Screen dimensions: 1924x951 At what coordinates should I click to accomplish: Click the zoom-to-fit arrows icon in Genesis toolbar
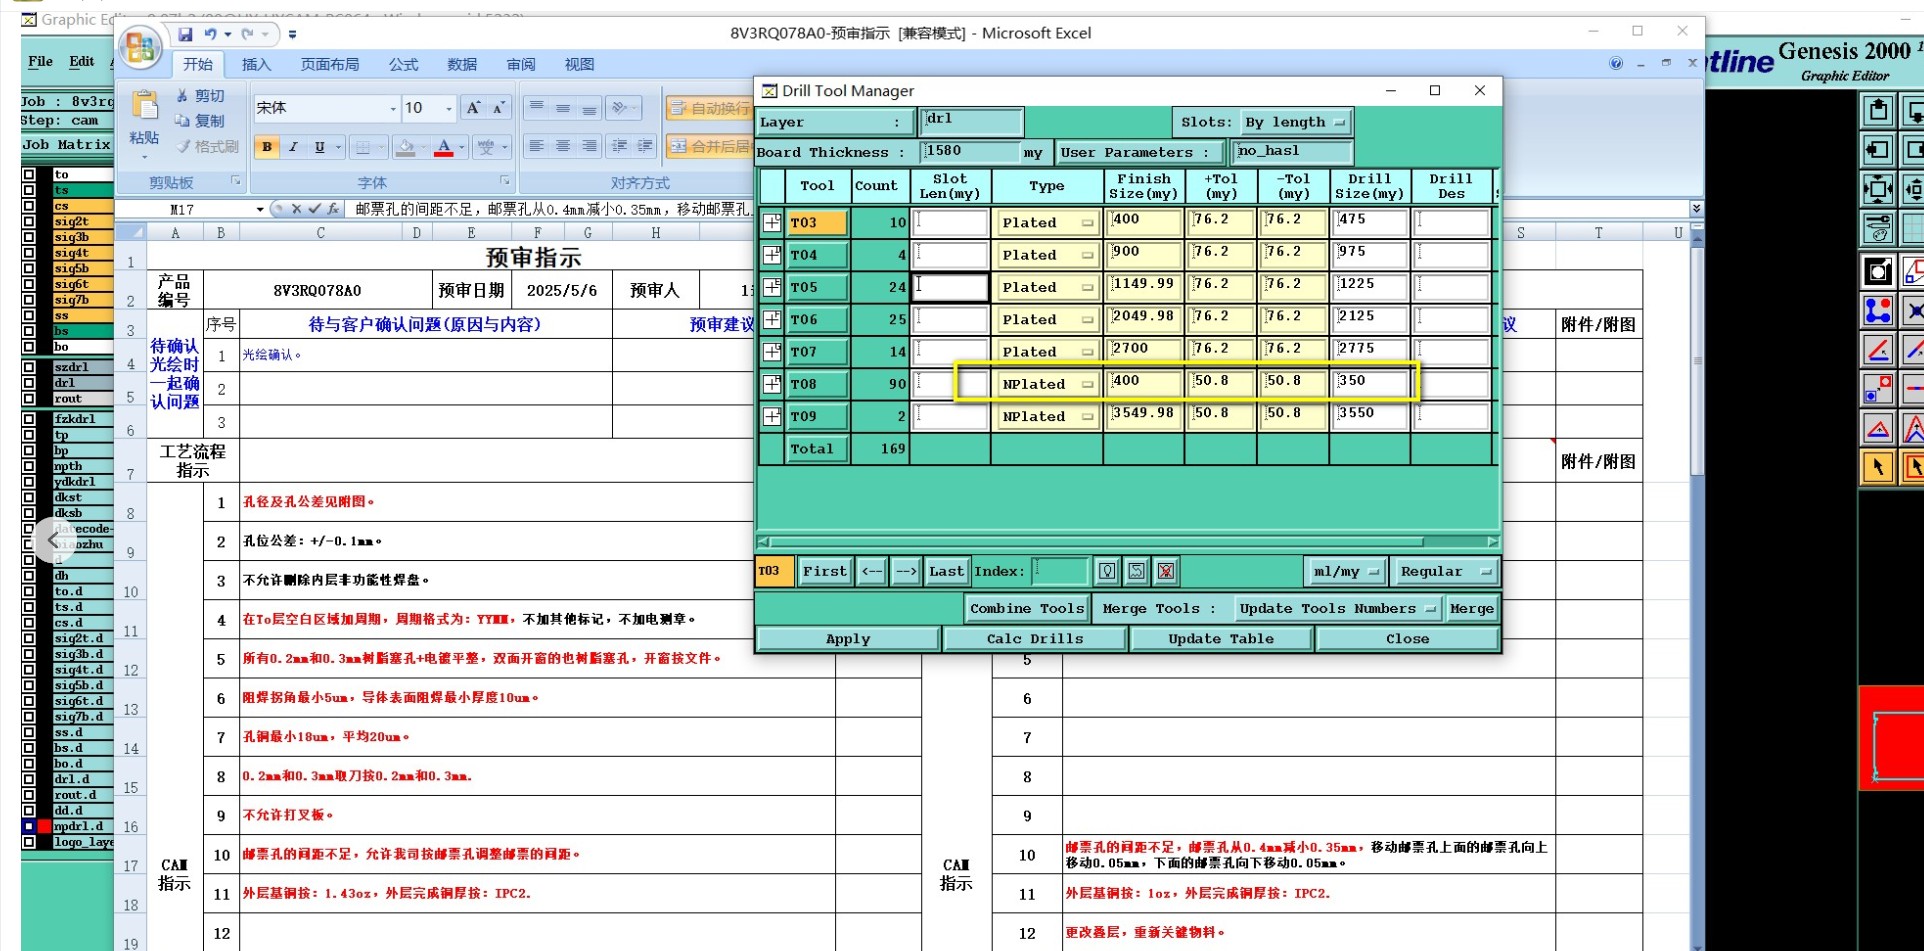(x=1878, y=189)
